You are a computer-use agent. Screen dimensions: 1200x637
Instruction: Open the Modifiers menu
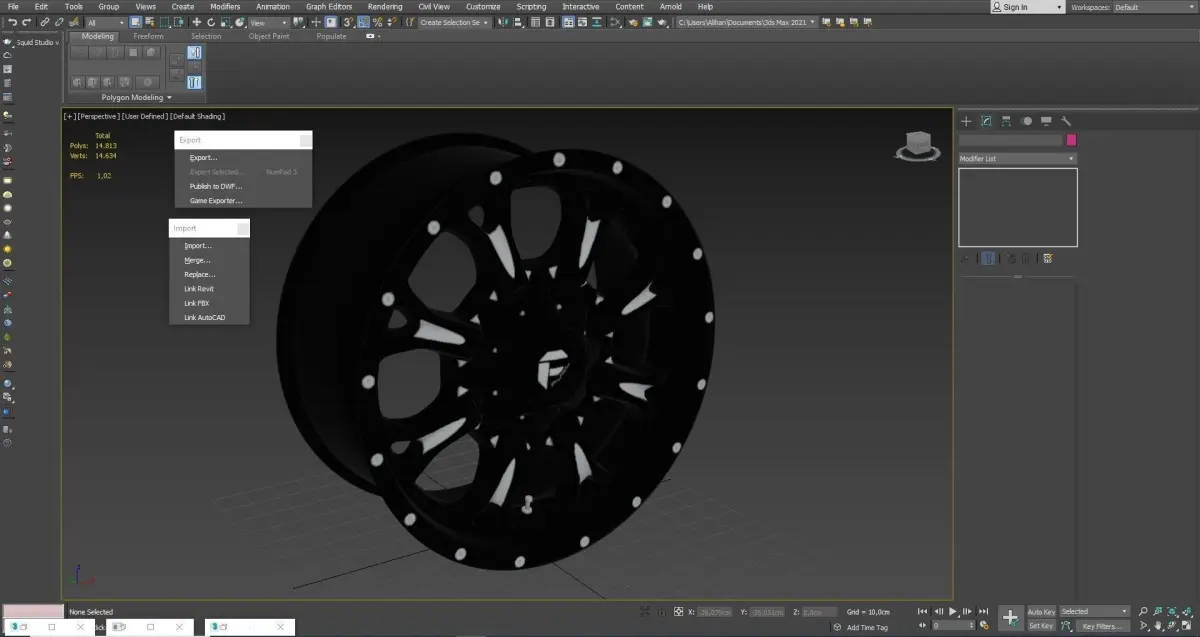(225, 6)
